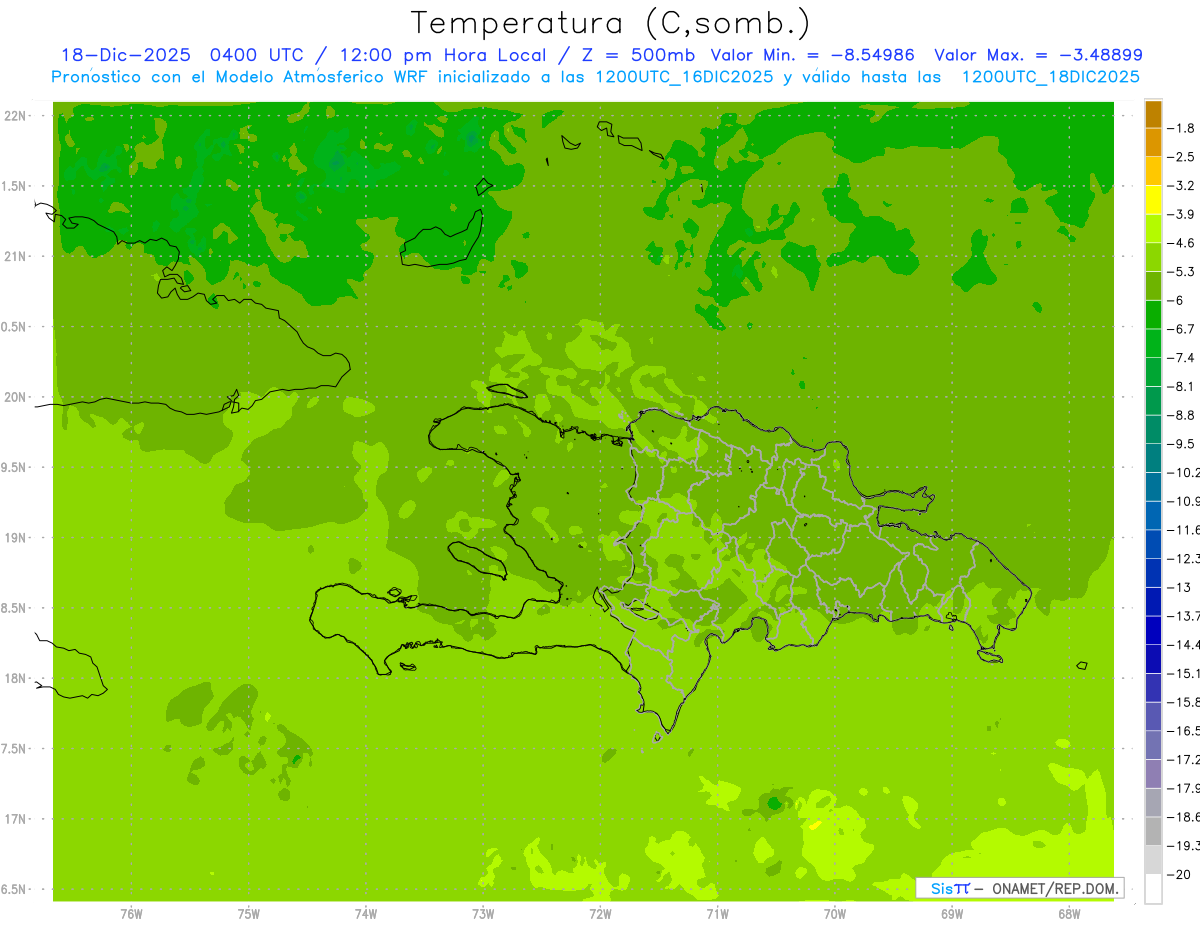Screen dimensions: 1200x927
Task: Click the "-3.9" colorbar label
Action: [x=1183, y=214]
